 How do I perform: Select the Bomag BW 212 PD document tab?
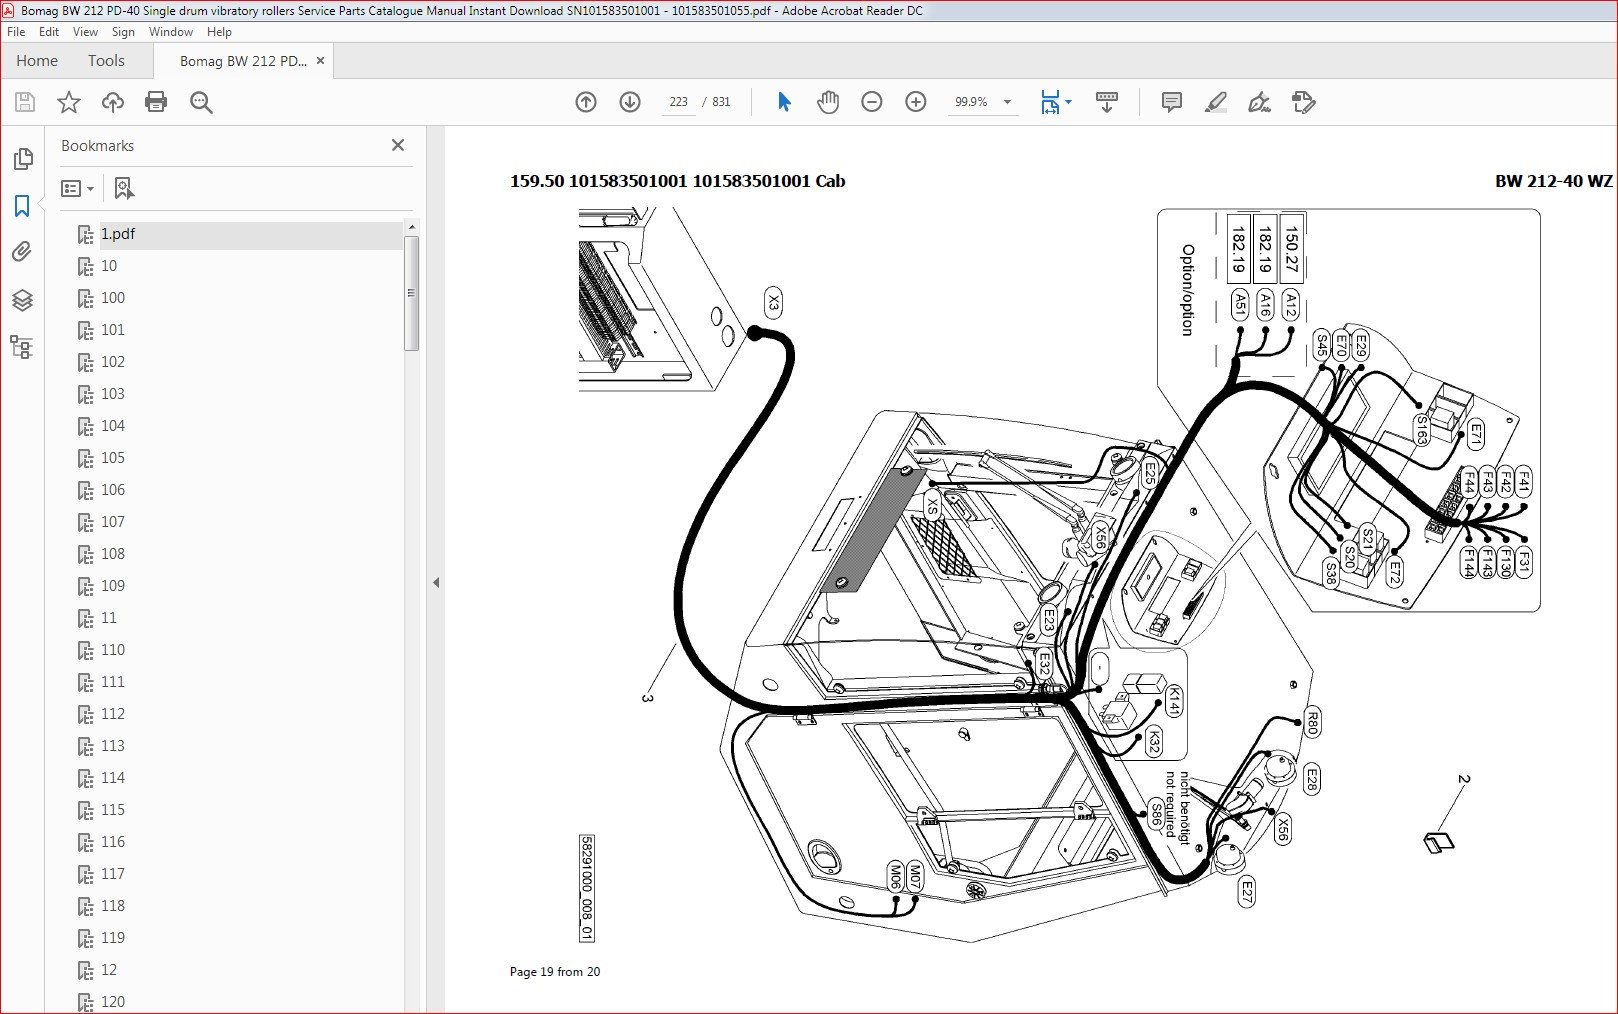(243, 61)
